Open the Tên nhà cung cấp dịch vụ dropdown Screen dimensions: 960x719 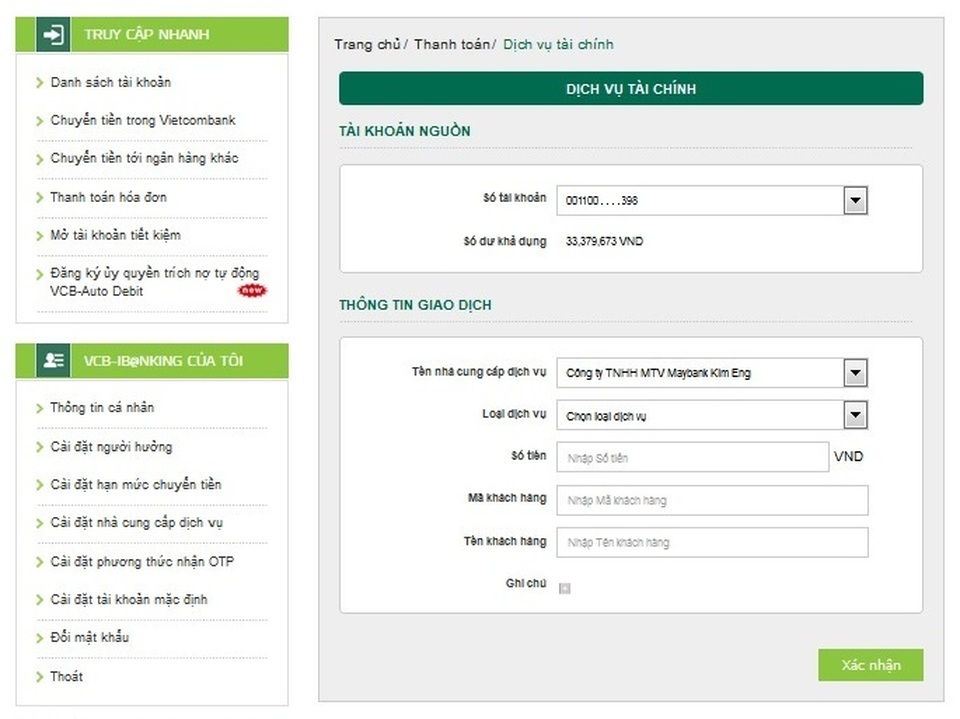[855, 372]
